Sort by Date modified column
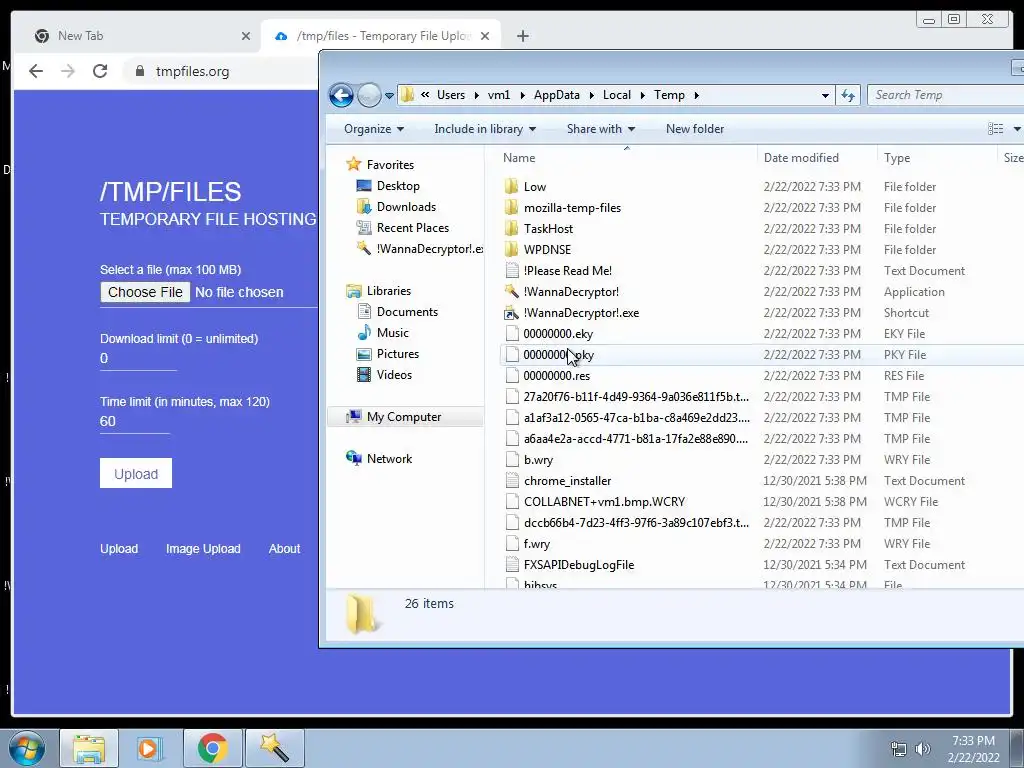 801,158
